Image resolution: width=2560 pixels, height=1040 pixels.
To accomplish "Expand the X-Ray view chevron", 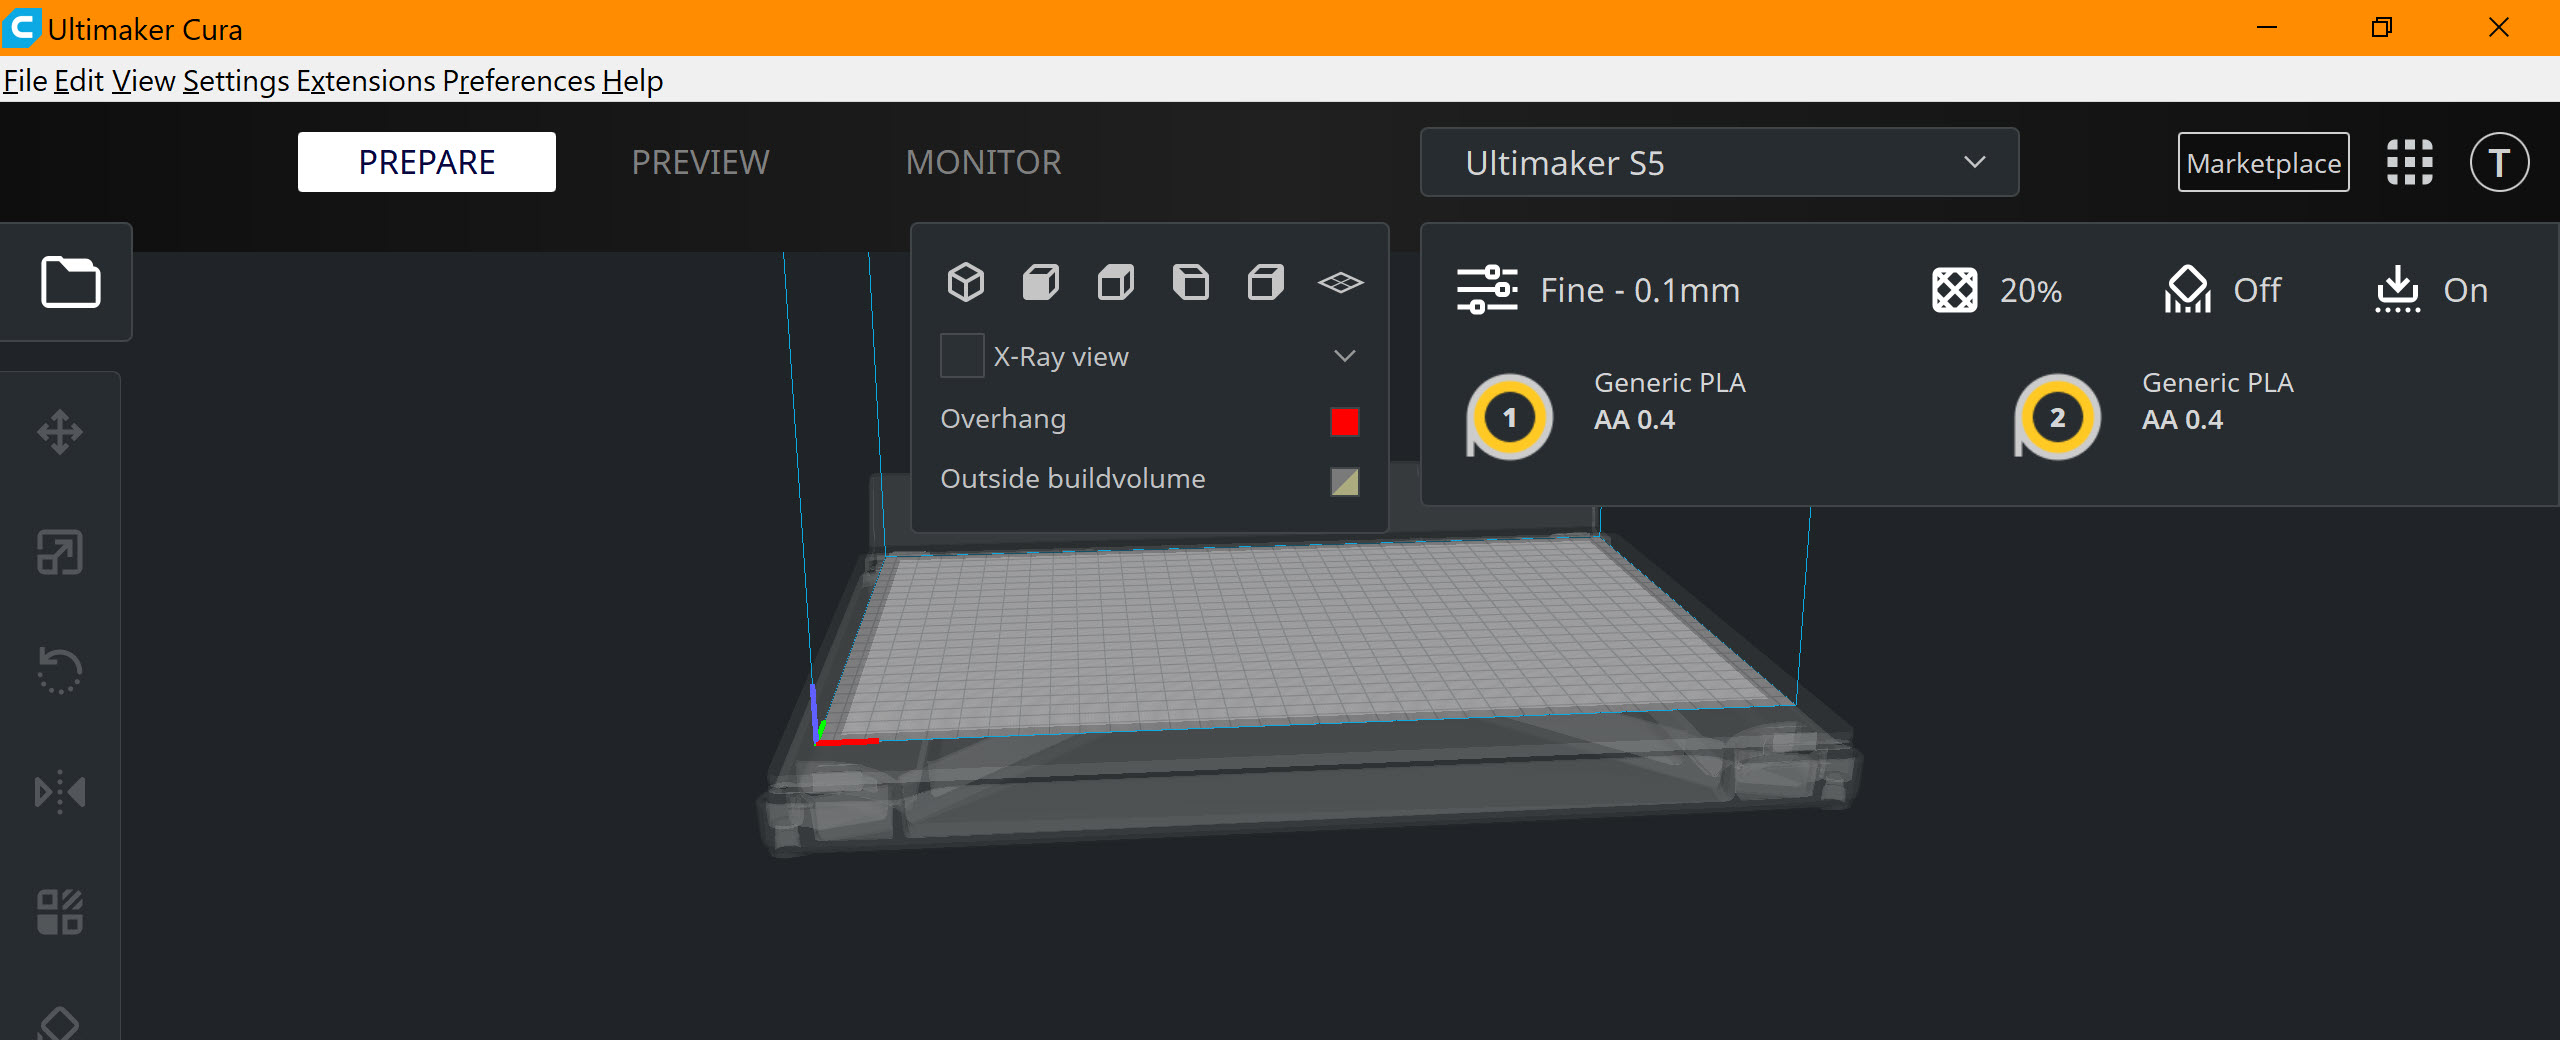I will 1344,355.
